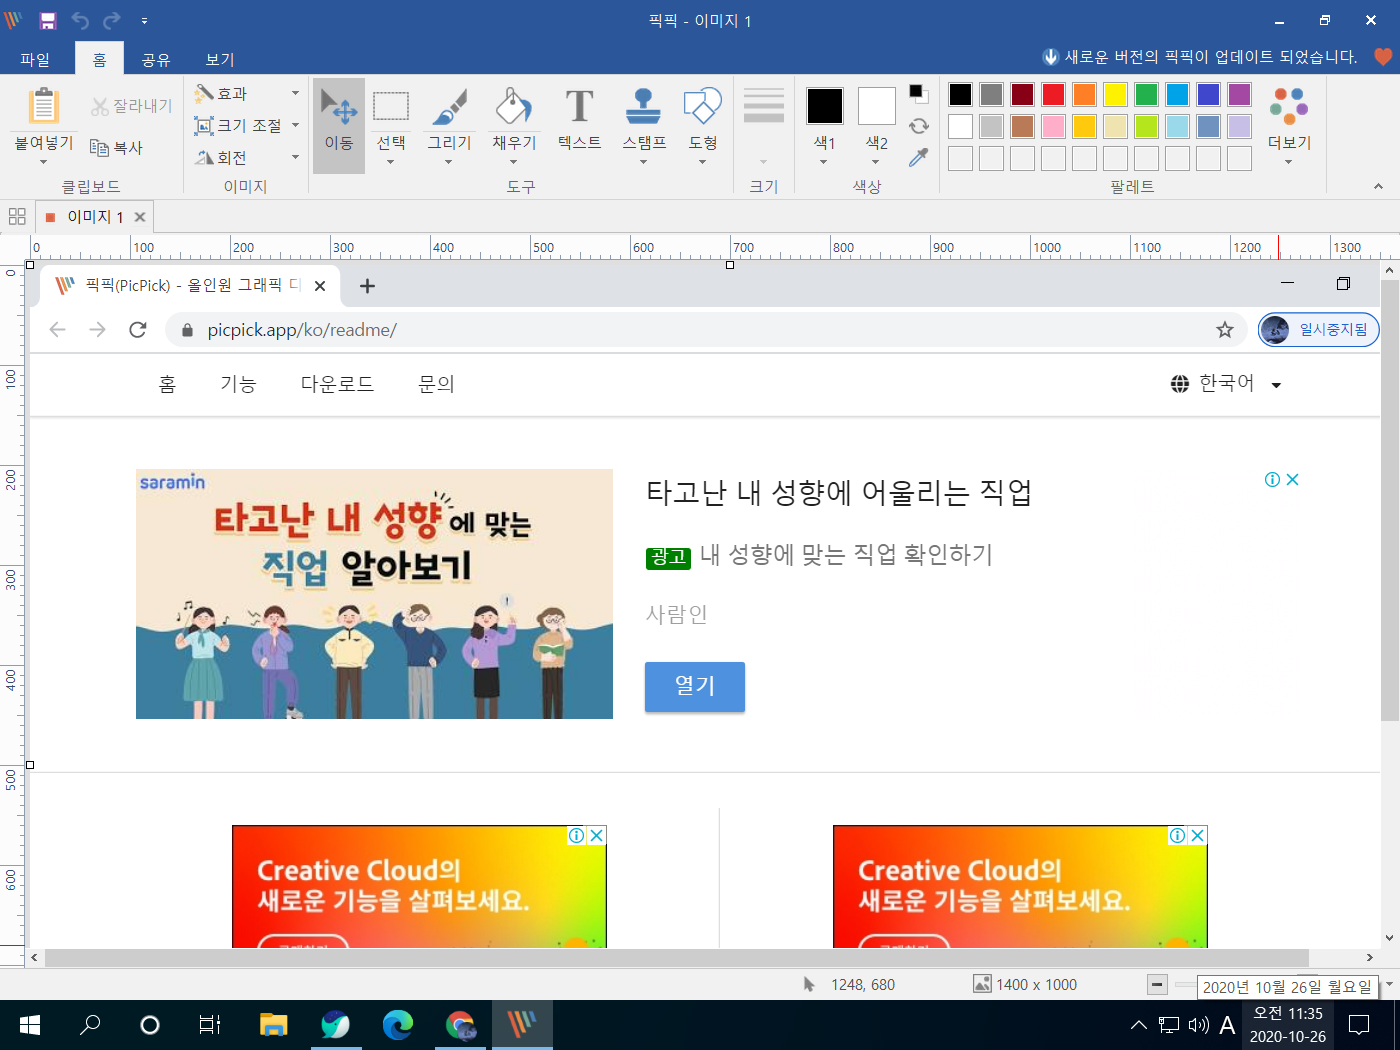Click the 다운로드 nav link
Image resolution: width=1400 pixels, height=1050 pixels.
[x=337, y=384]
